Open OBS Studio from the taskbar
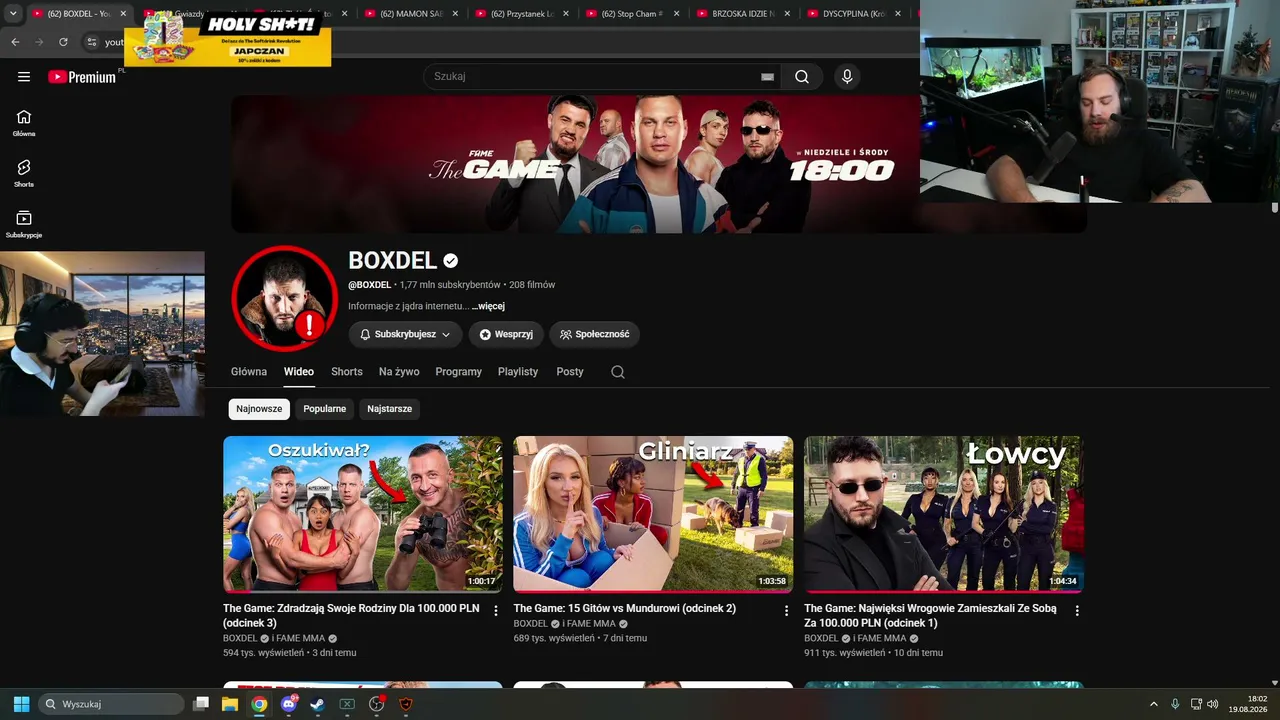Screen dimensions: 1280x720 tap(377, 704)
